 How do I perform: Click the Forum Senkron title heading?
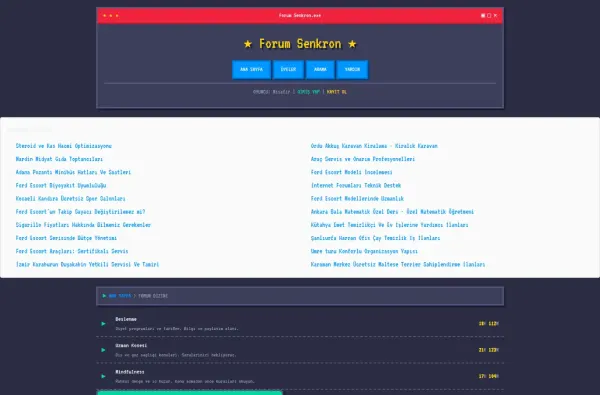click(300, 44)
